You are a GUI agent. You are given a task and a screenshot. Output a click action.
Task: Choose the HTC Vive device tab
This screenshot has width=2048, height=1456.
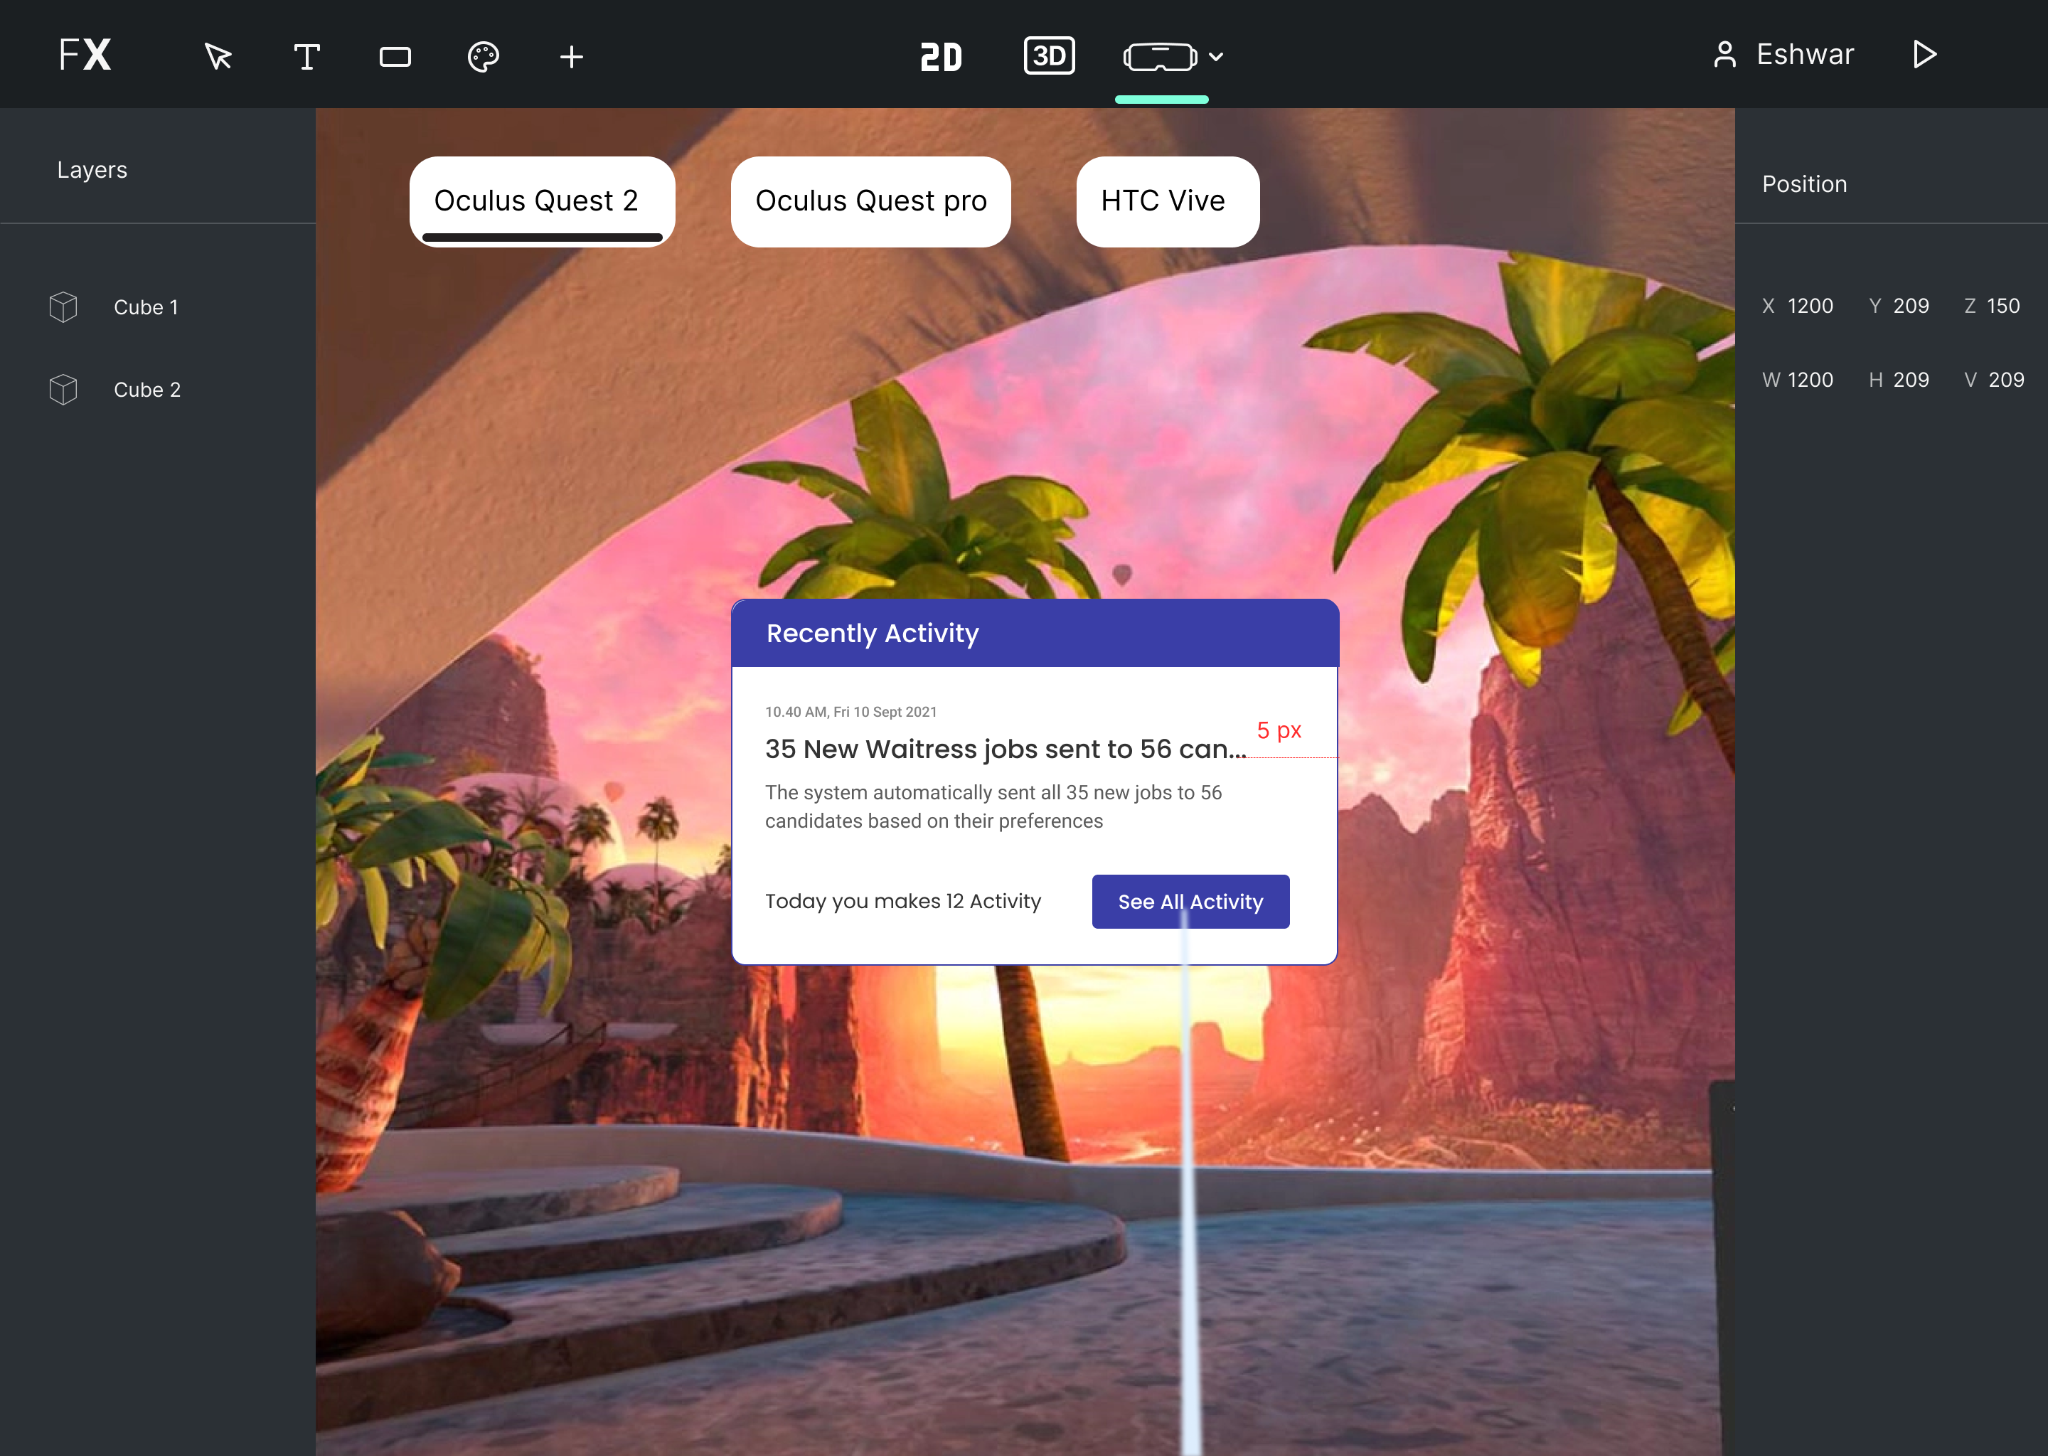pos(1167,201)
